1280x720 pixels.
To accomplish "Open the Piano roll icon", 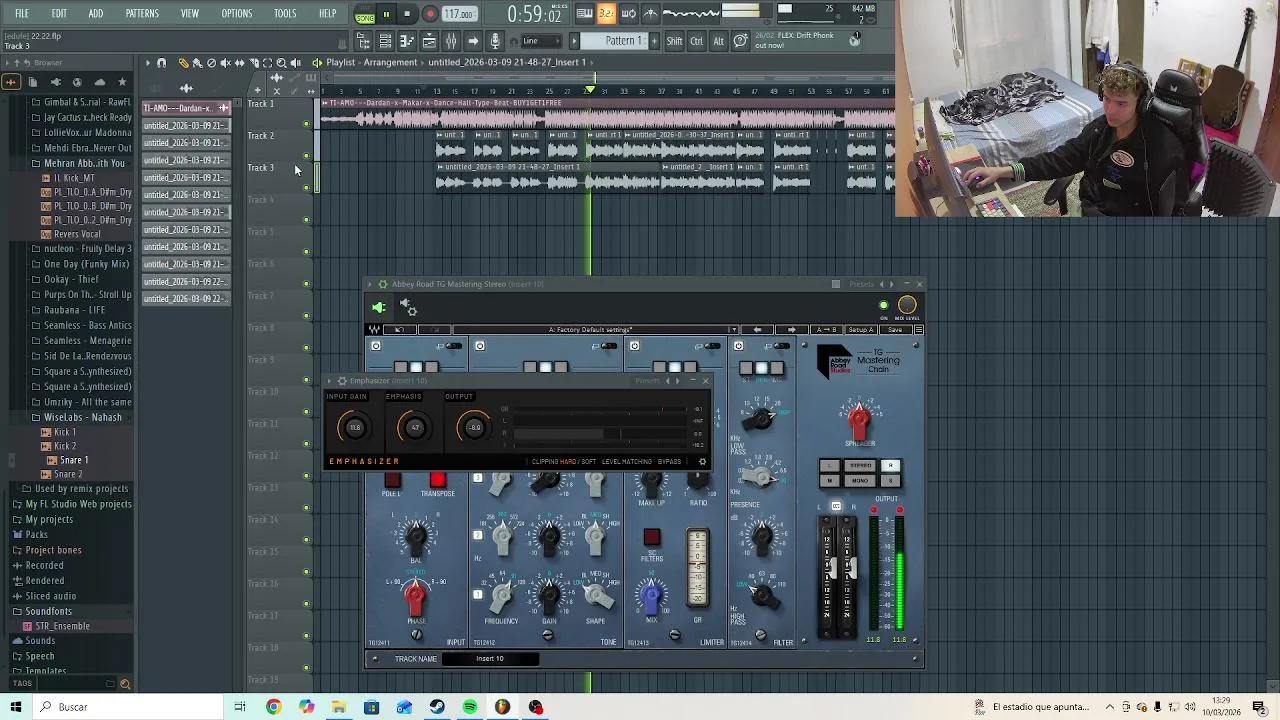I will pyautogui.click(x=407, y=41).
